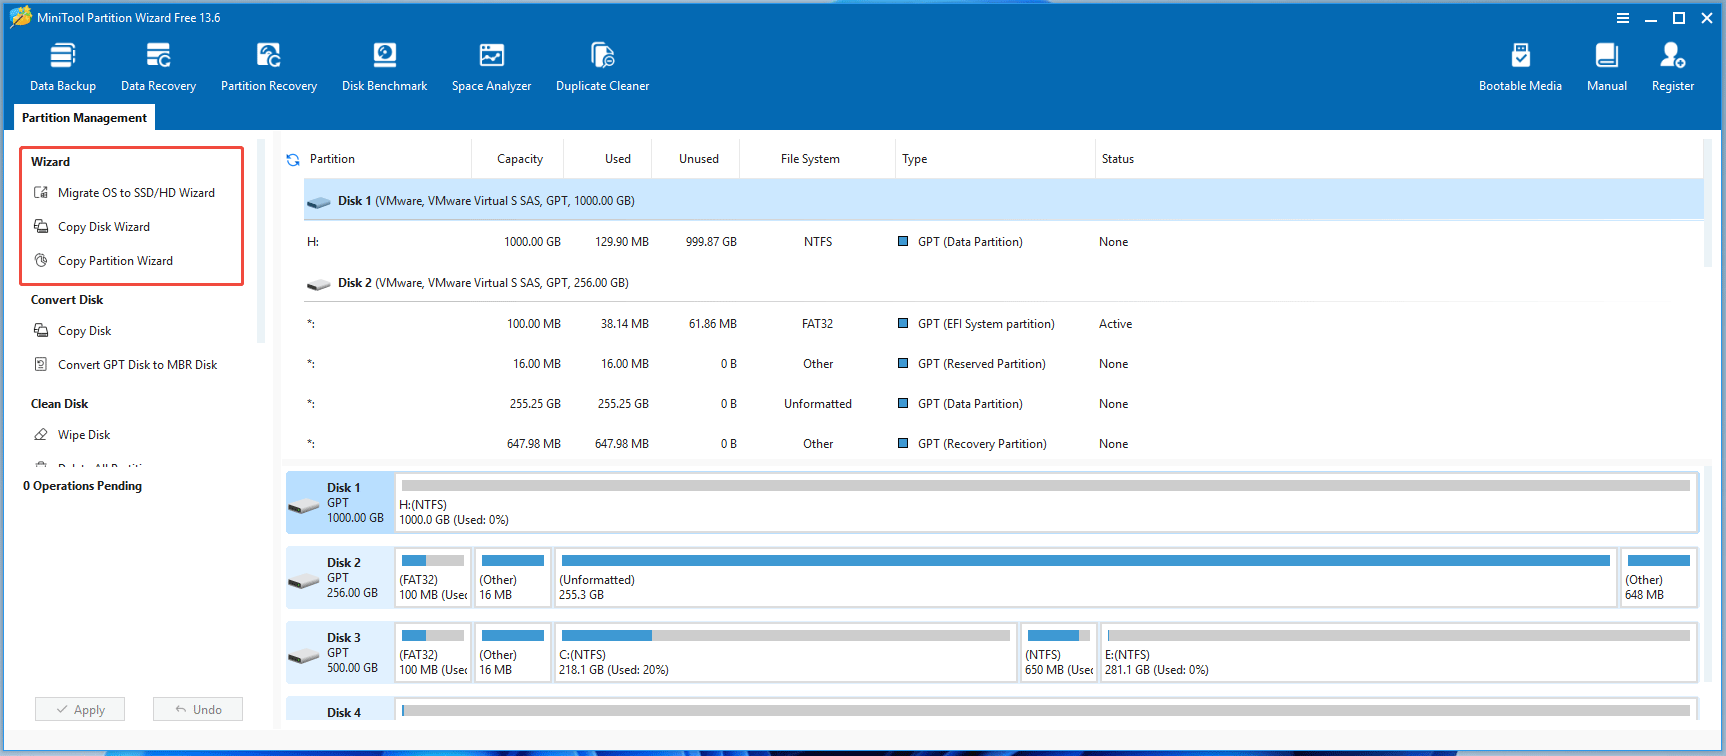Select Disk 1 icon in disk map
The image size is (1726, 756).
[304, 506]
